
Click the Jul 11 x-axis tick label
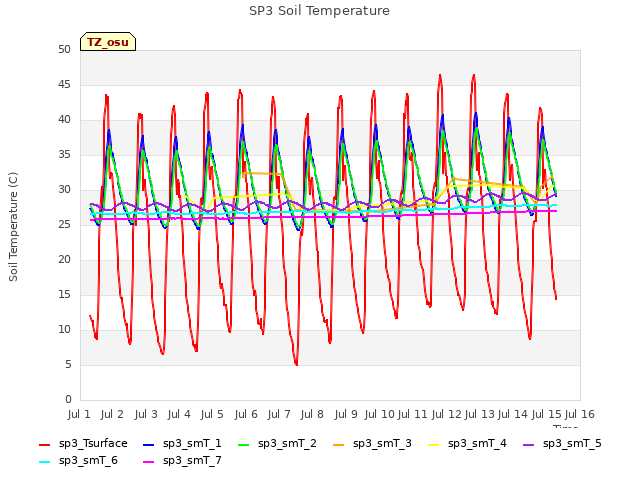pyautogui.click(x=413, y=414)
